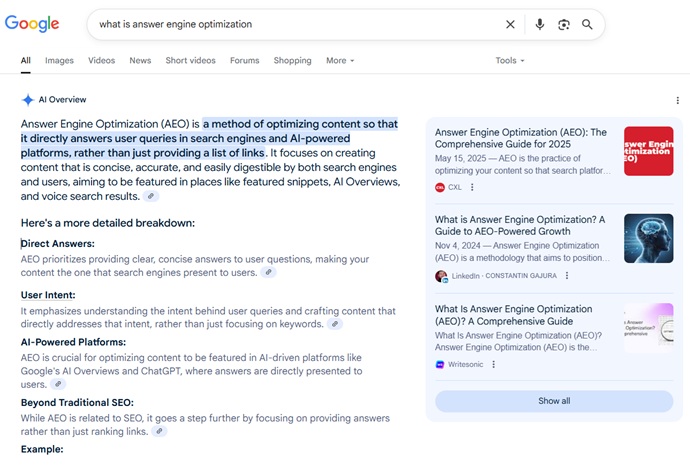Screen dimensions: 690x472
Task: Open source link chip in User Intent paragraph
Action: 335,324
